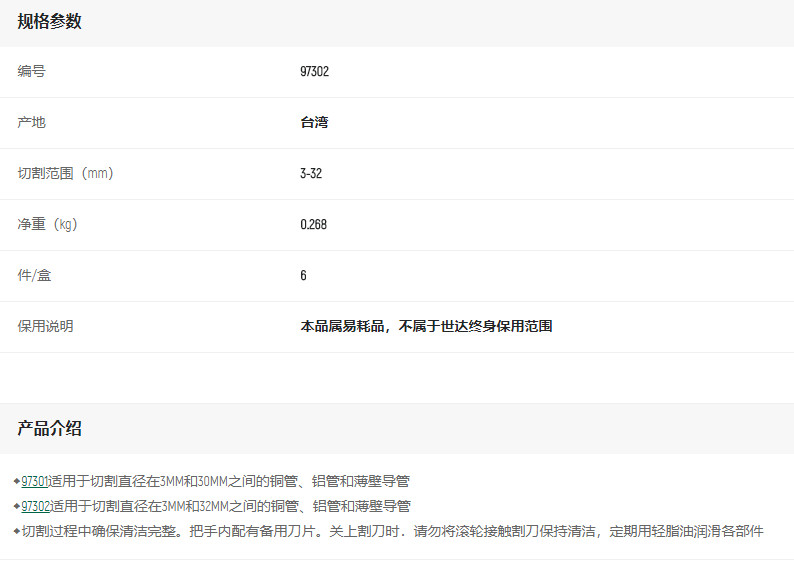Click the 97302 value in the 编号 row
The width and height of the screenshot is (794, 570).
[x=314, y=72]
